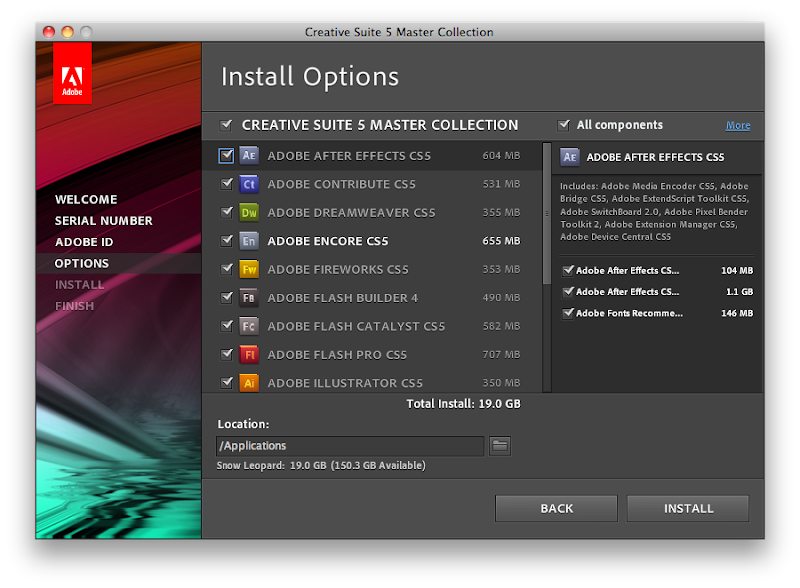Viewport: 800px width, 588px height.
Task: Select the ADOBE ENCORE CS5 row text
Action: (x=328, y=241)
